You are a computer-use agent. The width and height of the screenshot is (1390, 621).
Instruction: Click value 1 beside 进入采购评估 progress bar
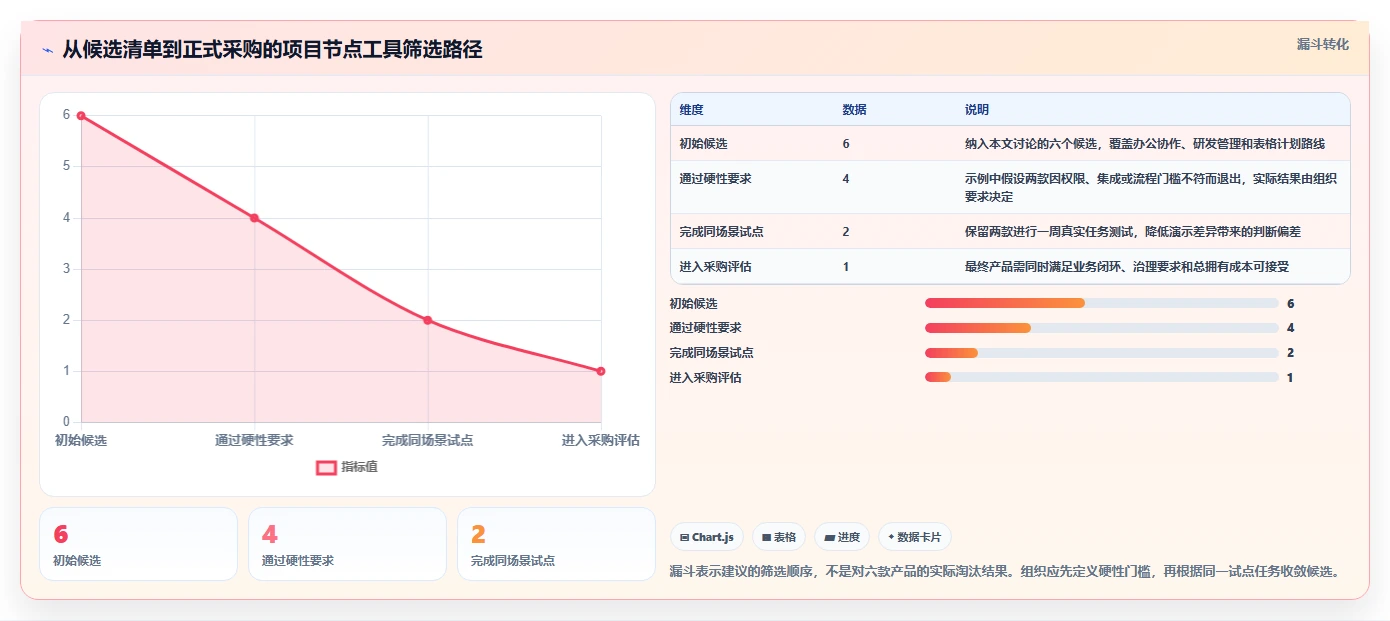point(1291,377)
